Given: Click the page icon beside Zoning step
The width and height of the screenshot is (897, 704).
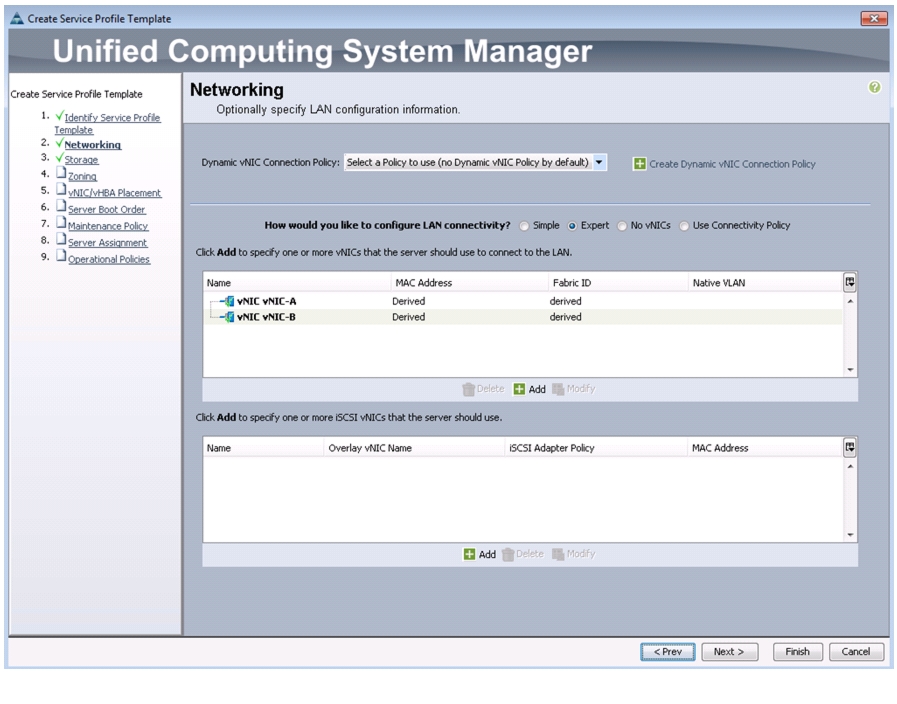Looking at the screenshot, I should pos(61,173).
